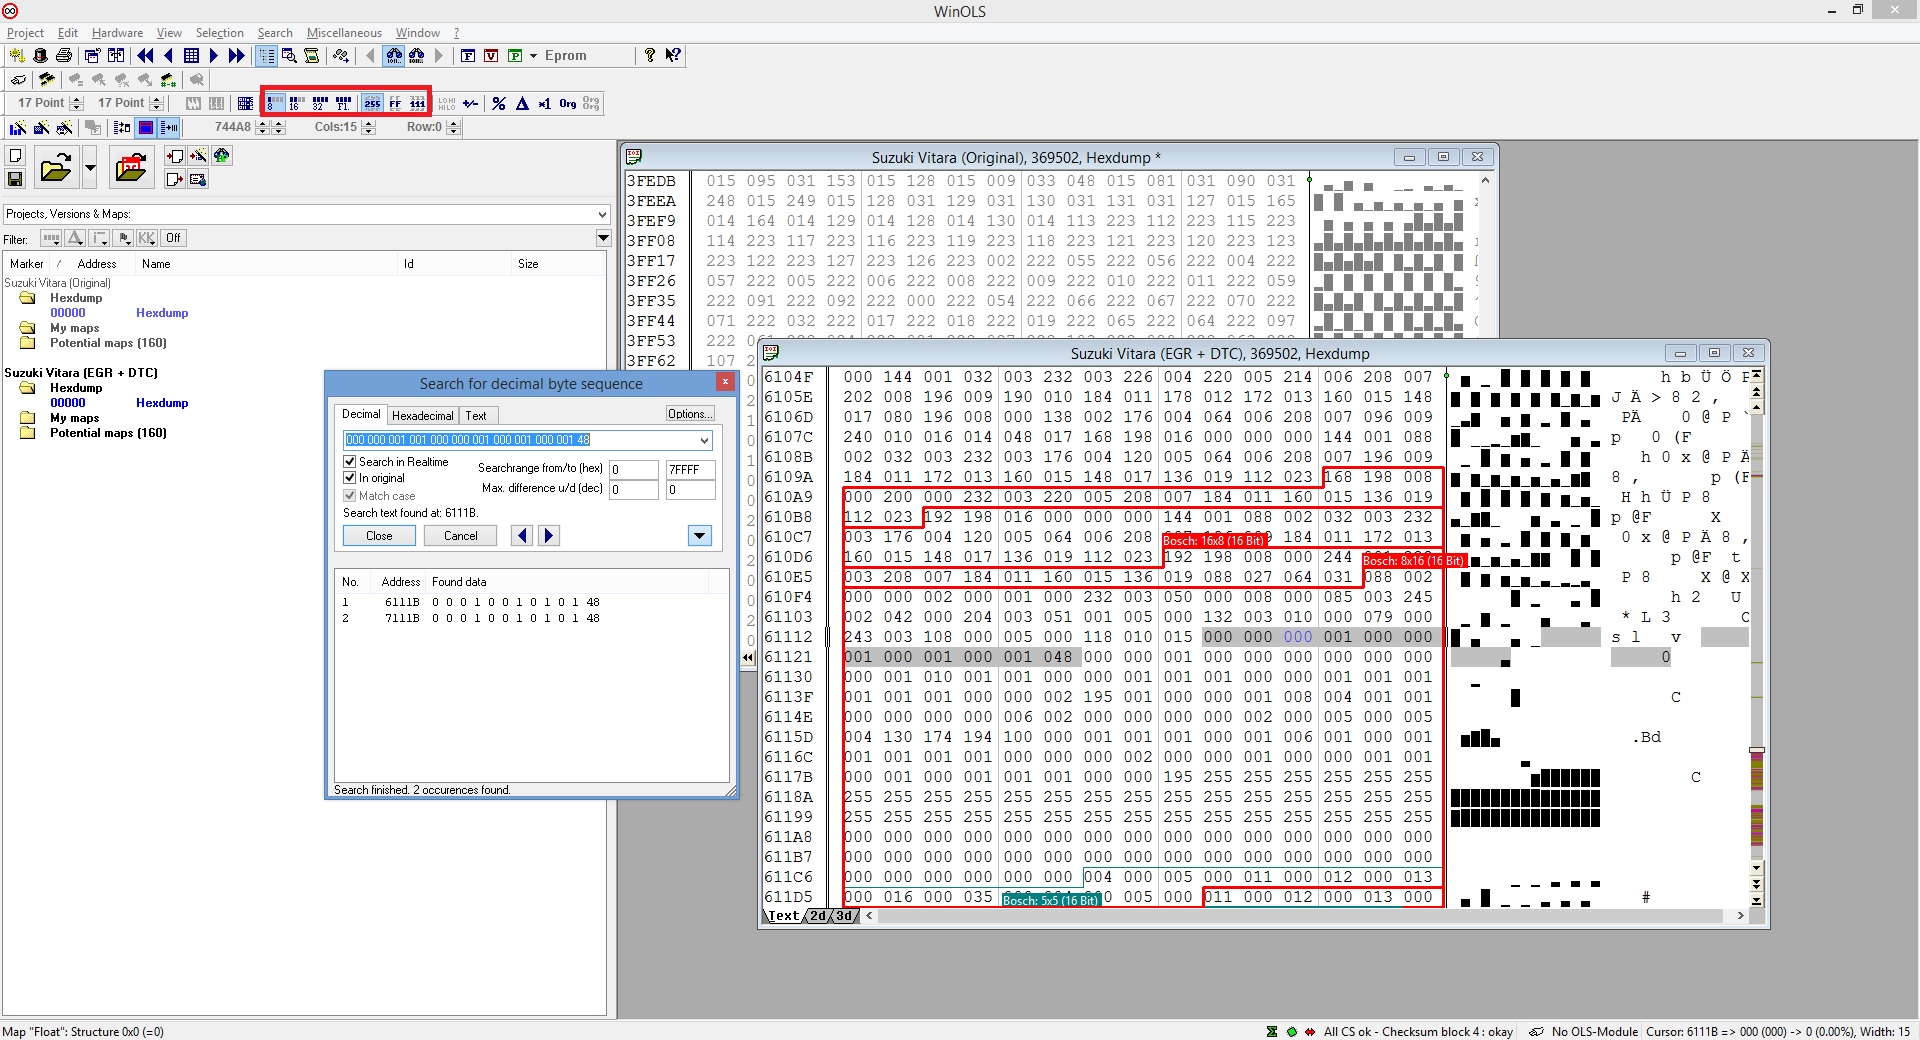
Task: Switch to the 3d view tab
Action: pos(844,916)
